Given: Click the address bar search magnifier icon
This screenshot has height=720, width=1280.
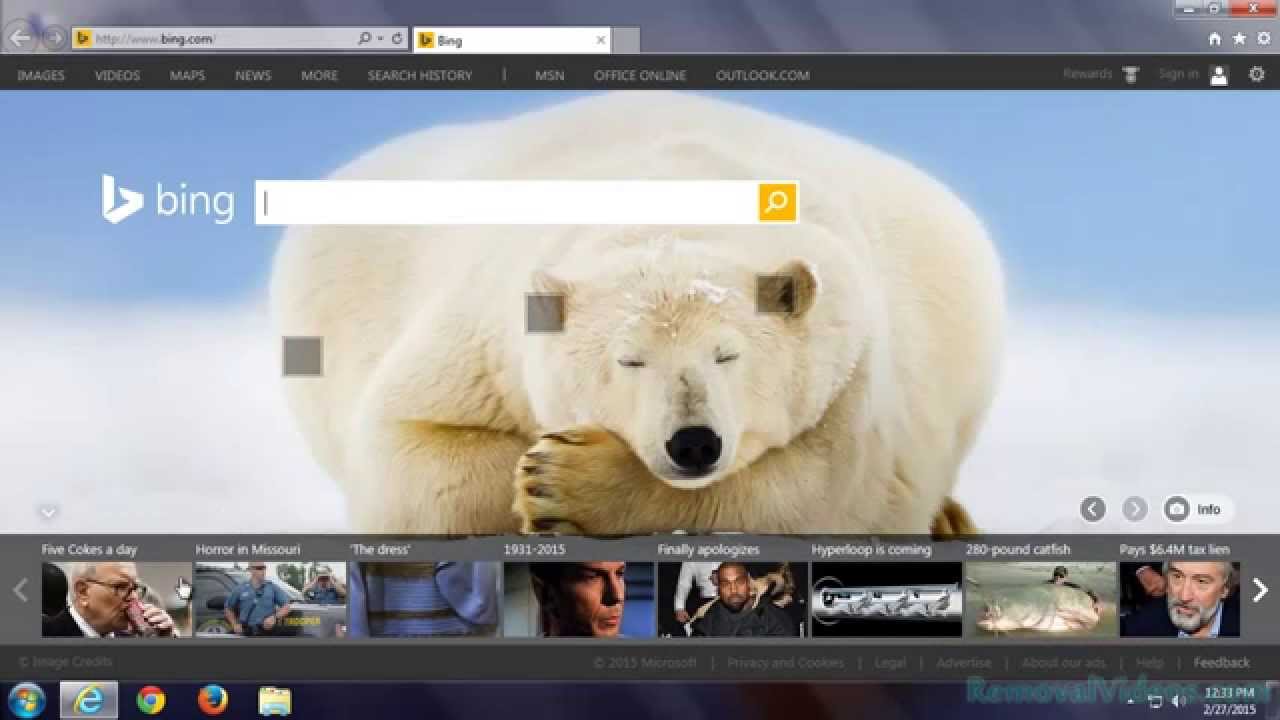Looking at the screenshot, I should click(x=365, y=39).
